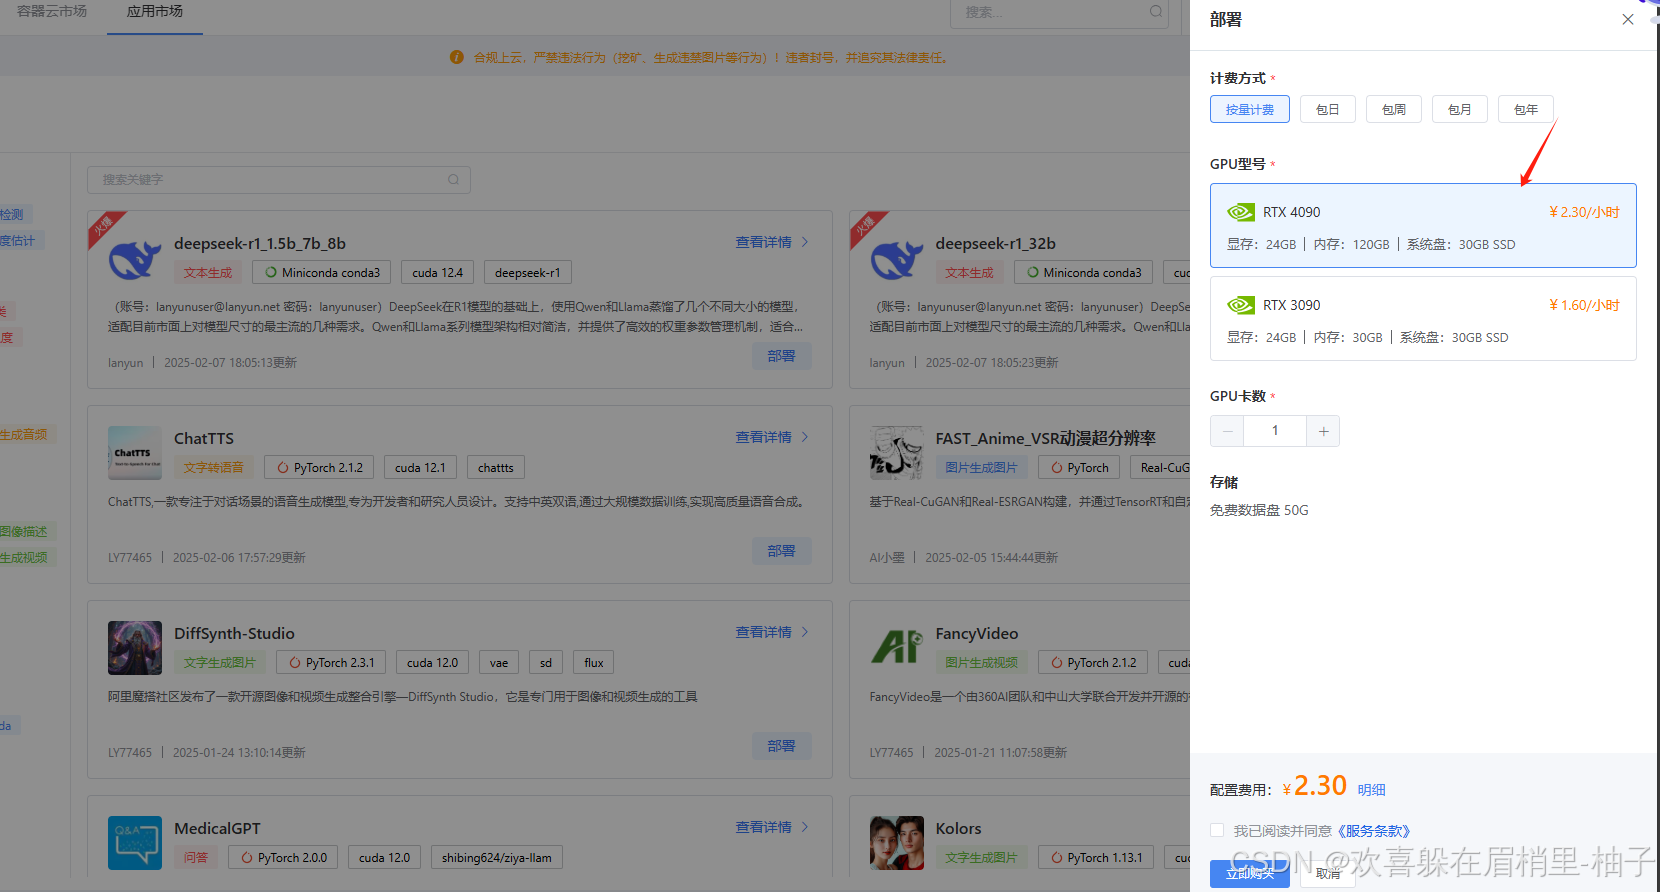
Task: Click the PyTorch 2.1.2 tag on ChatTTS
Action: click(319, 467)
